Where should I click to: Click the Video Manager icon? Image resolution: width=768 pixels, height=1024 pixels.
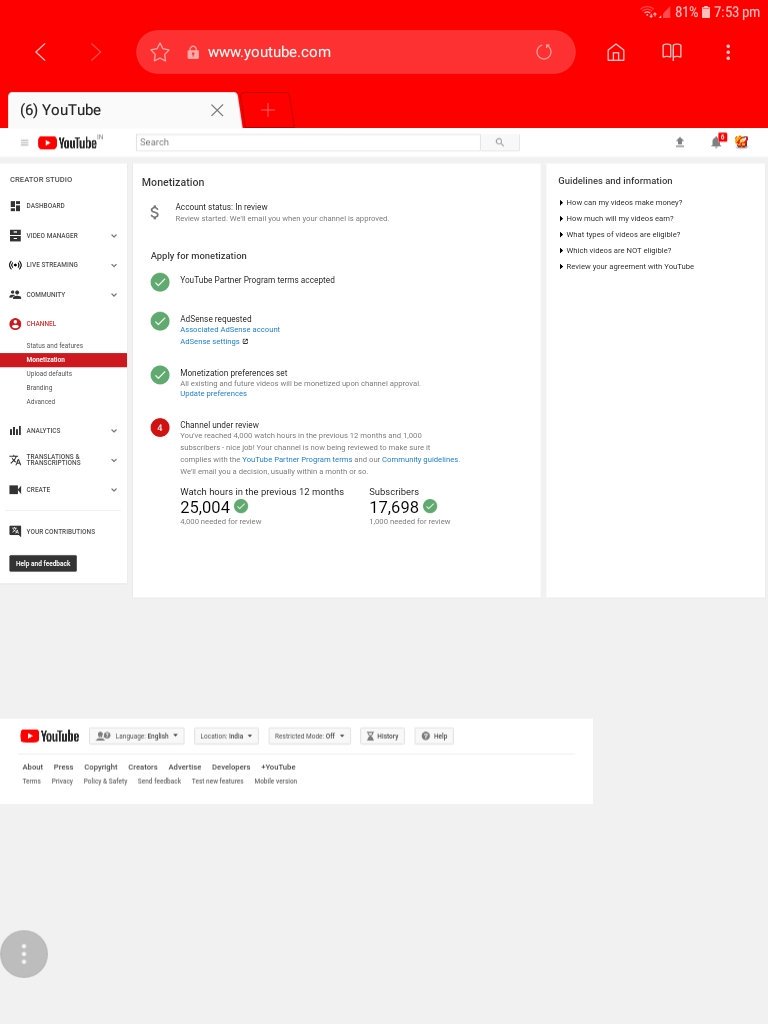(x=15, y=236)
